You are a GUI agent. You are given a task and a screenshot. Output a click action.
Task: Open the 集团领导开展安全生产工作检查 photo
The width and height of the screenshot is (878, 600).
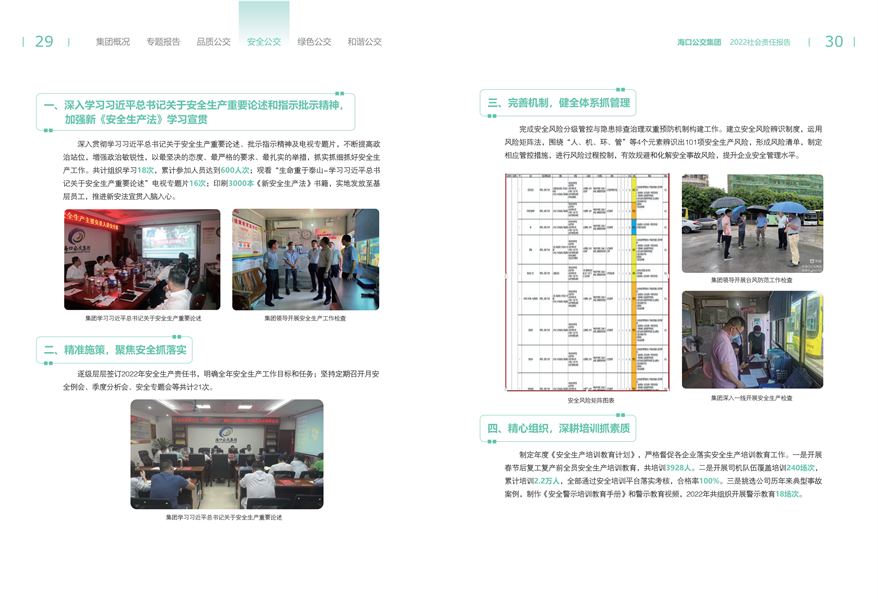tap(305, 260)
